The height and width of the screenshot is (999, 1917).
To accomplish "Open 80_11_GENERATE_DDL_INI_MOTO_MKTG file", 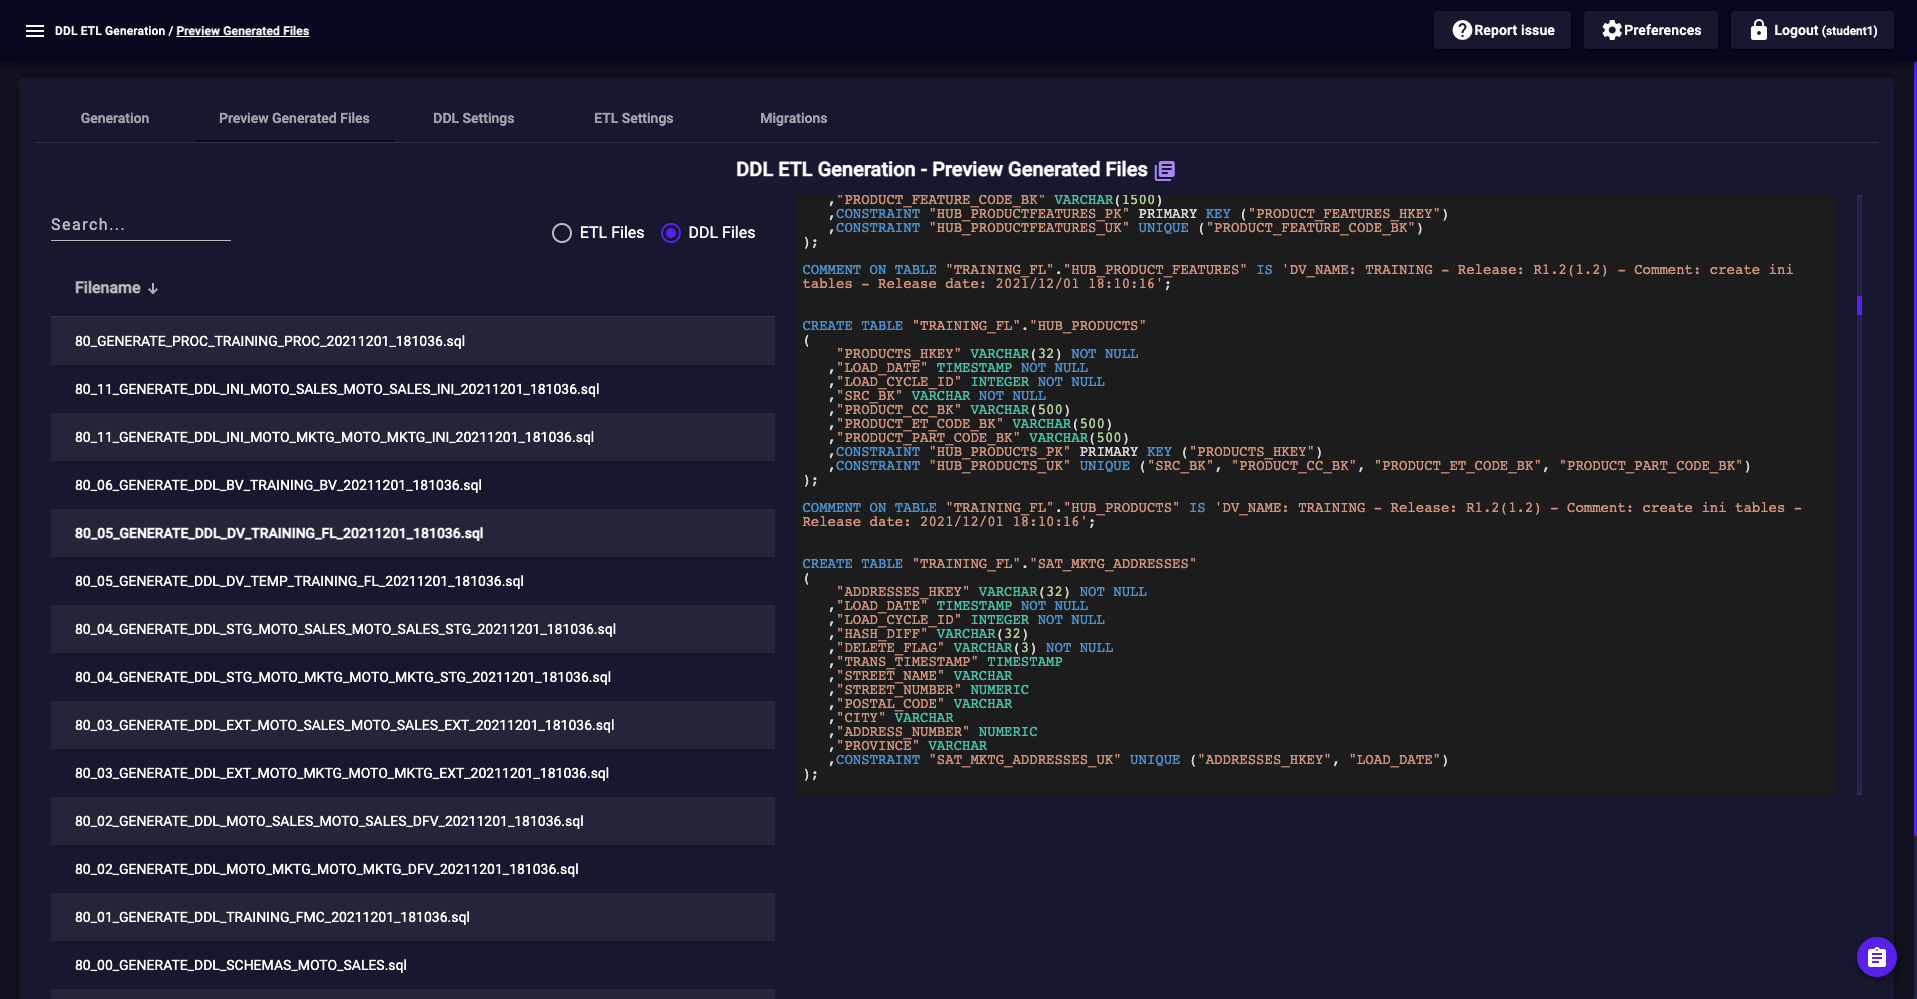I will [413, 437].
